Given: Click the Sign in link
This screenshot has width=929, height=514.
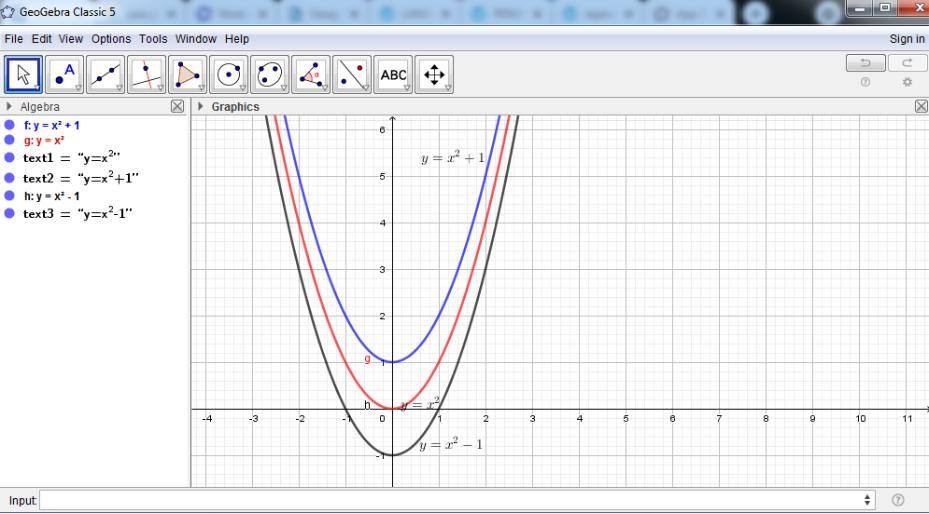Looking at the screenshot, I should pos(906,39).
